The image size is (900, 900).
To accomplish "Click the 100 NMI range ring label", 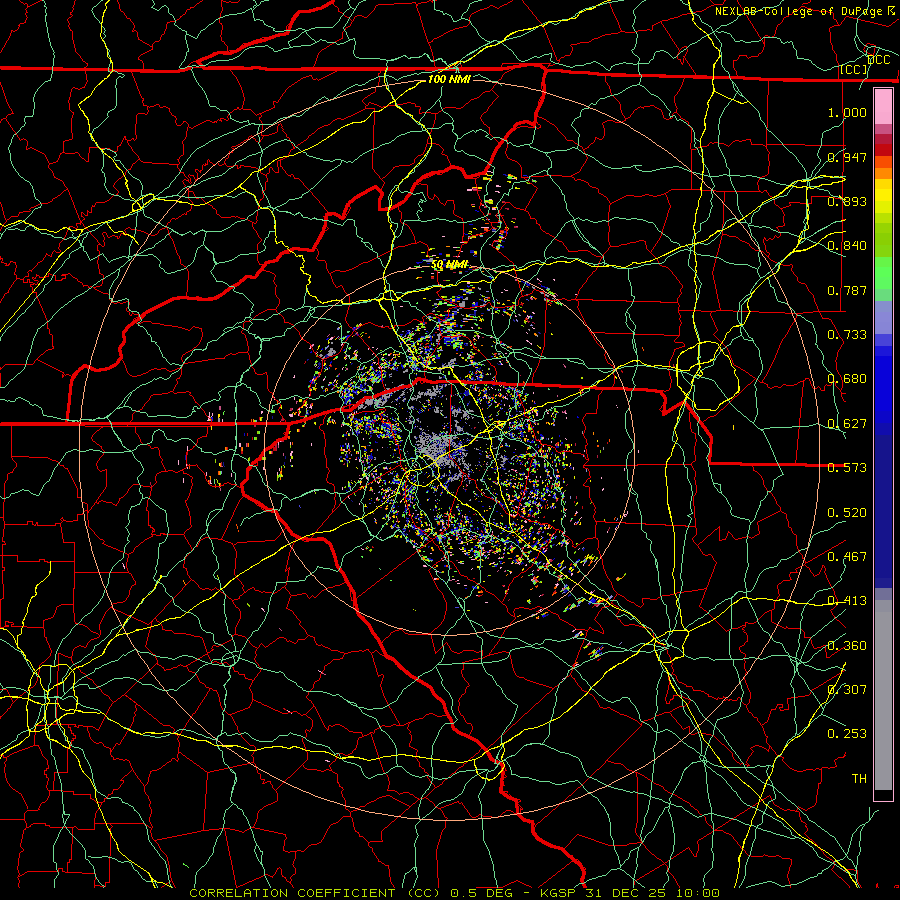I will coord(449,79).
